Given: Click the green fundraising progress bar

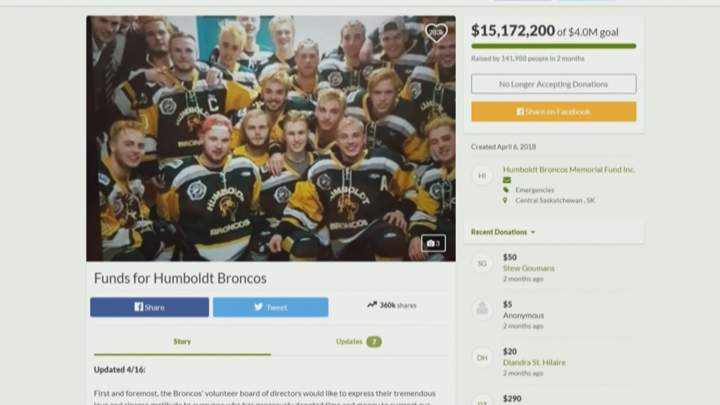Looking at the screenshot, I should [553, 46].
